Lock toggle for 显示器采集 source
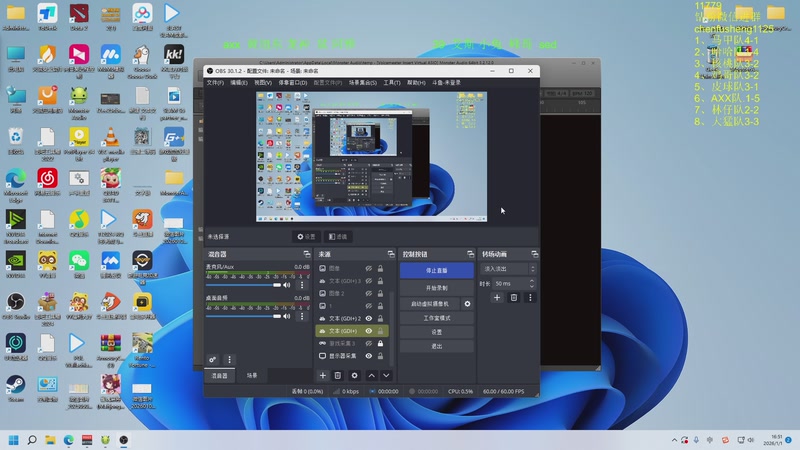Viewport: 800px width, 450px height. [x=380, y=356]
